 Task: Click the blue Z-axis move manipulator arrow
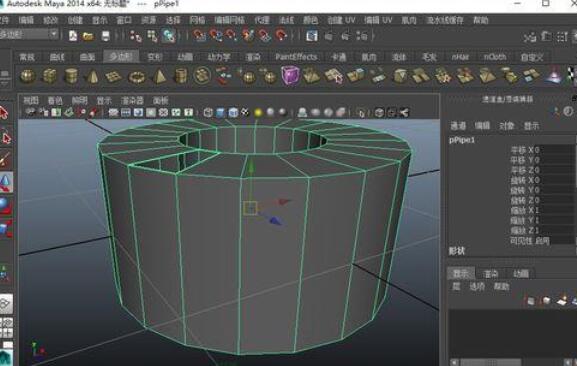click(x=275, y=220)
